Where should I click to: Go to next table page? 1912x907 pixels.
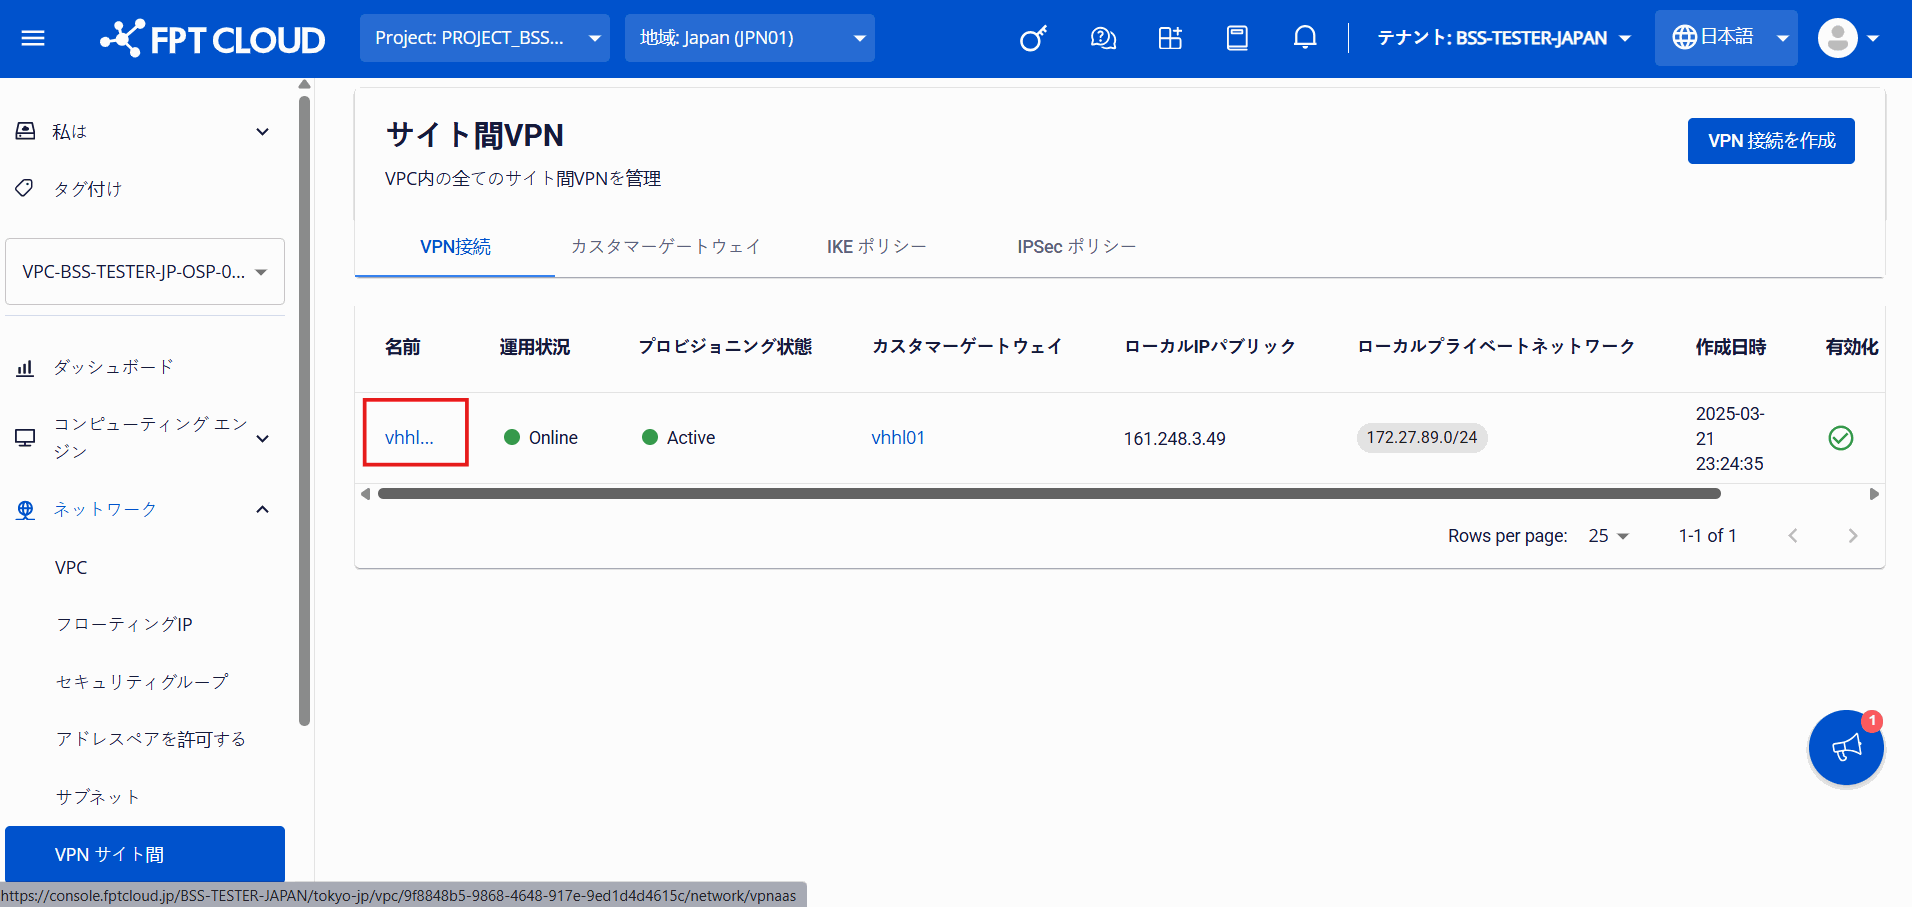click(x=1853, y=536)
